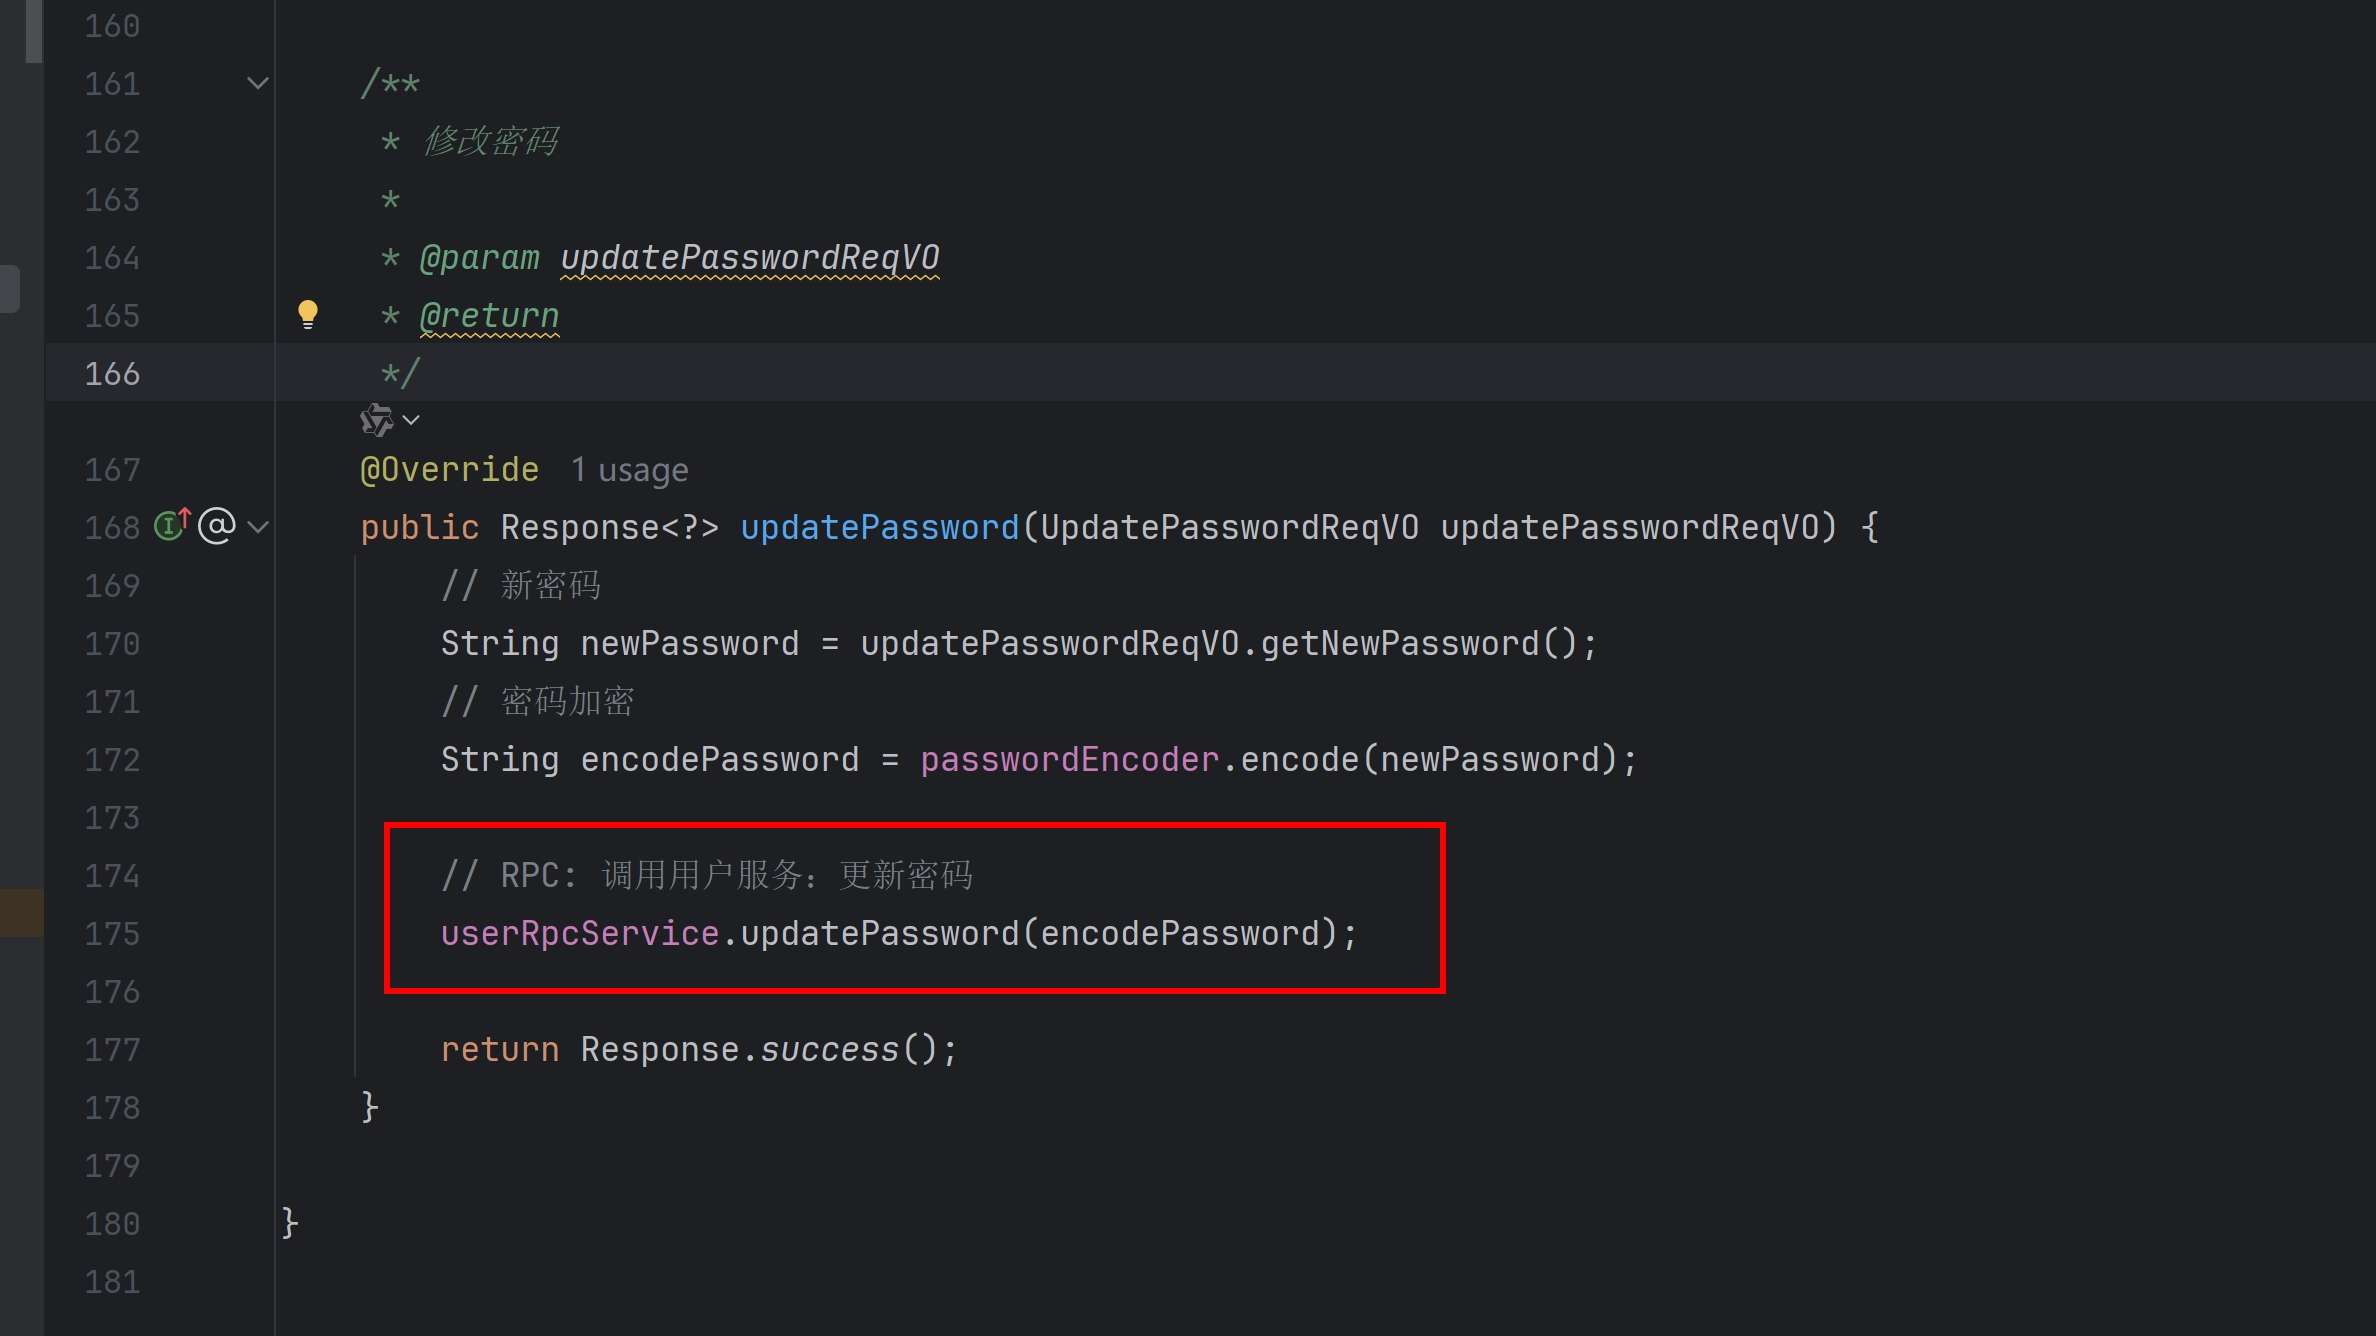Toggle breakpoint on line number 172
Screen dimensions: 2376x1336
click(112, 760)
